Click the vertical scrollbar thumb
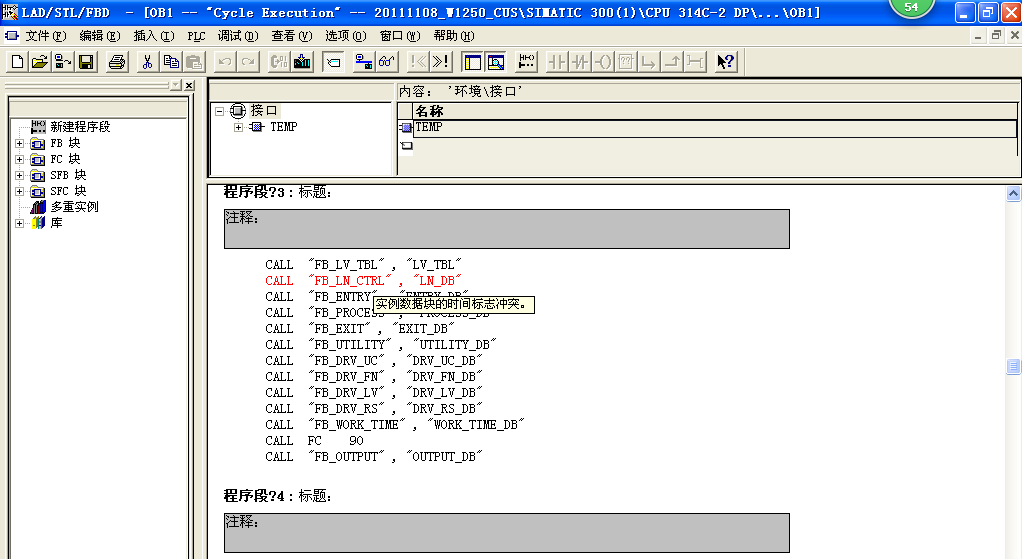 pyautogui.click(x=1013, y=367)
